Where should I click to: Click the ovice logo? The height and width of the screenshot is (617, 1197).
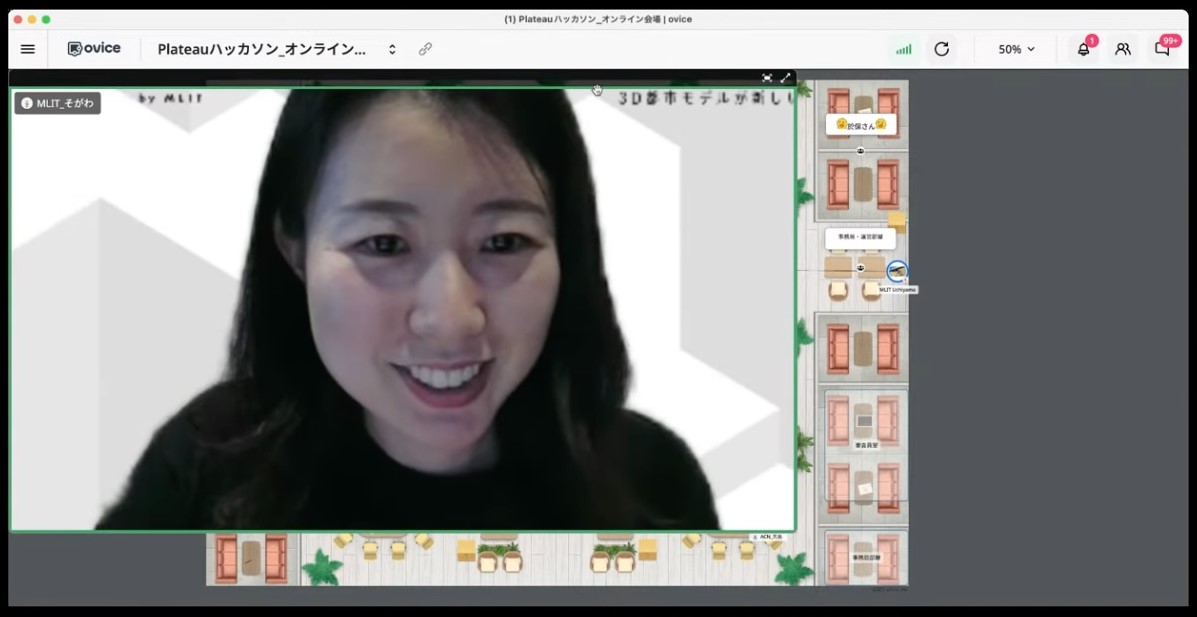pyautogui.click(x=94, y=49)
